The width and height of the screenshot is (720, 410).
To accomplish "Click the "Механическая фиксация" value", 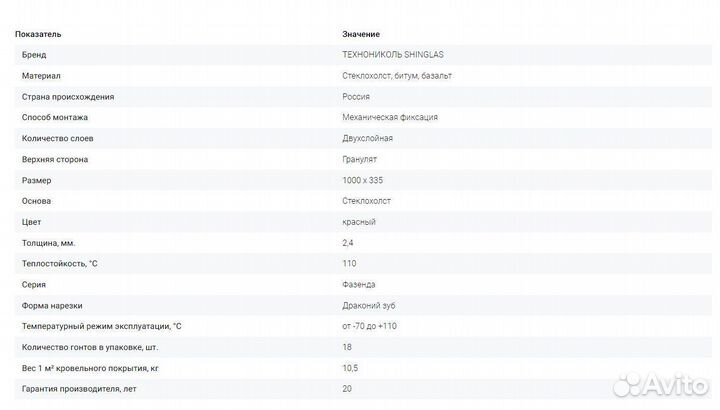I will [x=389, y=117].
